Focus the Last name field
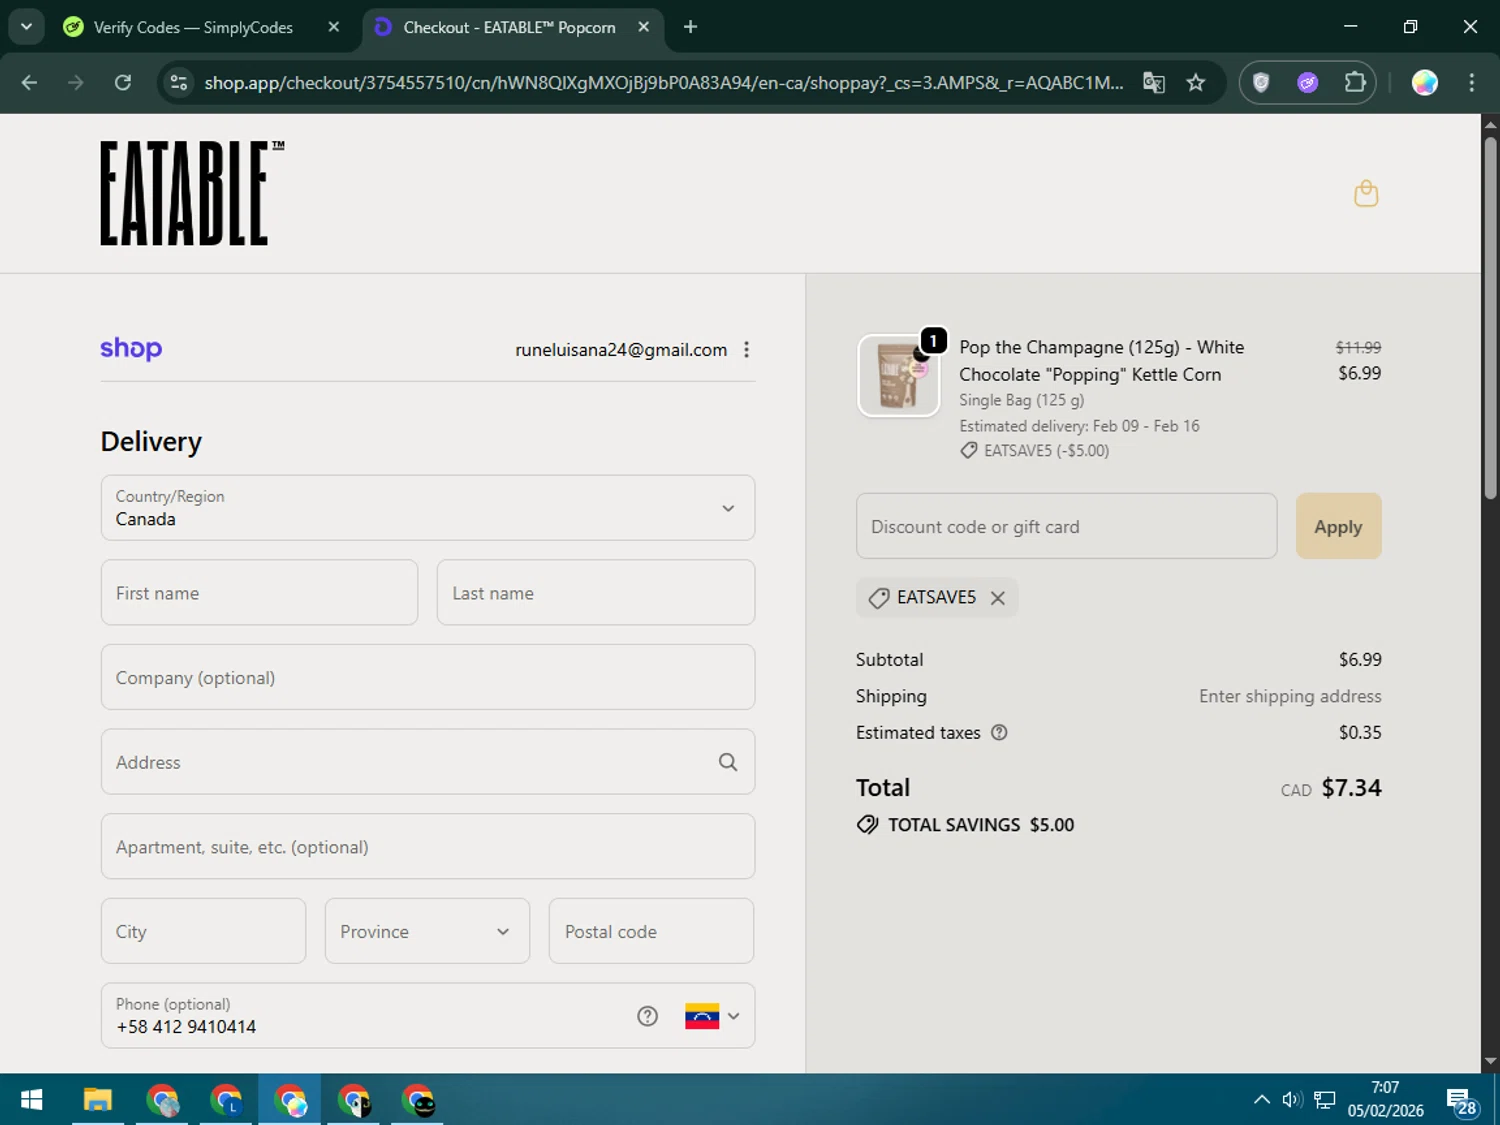Screen dimensions: 1500x1125 [x=596, y=593]
